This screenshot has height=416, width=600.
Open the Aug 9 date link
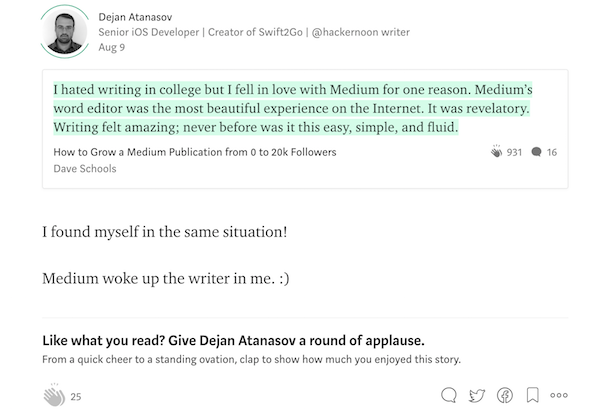(111, 47)
